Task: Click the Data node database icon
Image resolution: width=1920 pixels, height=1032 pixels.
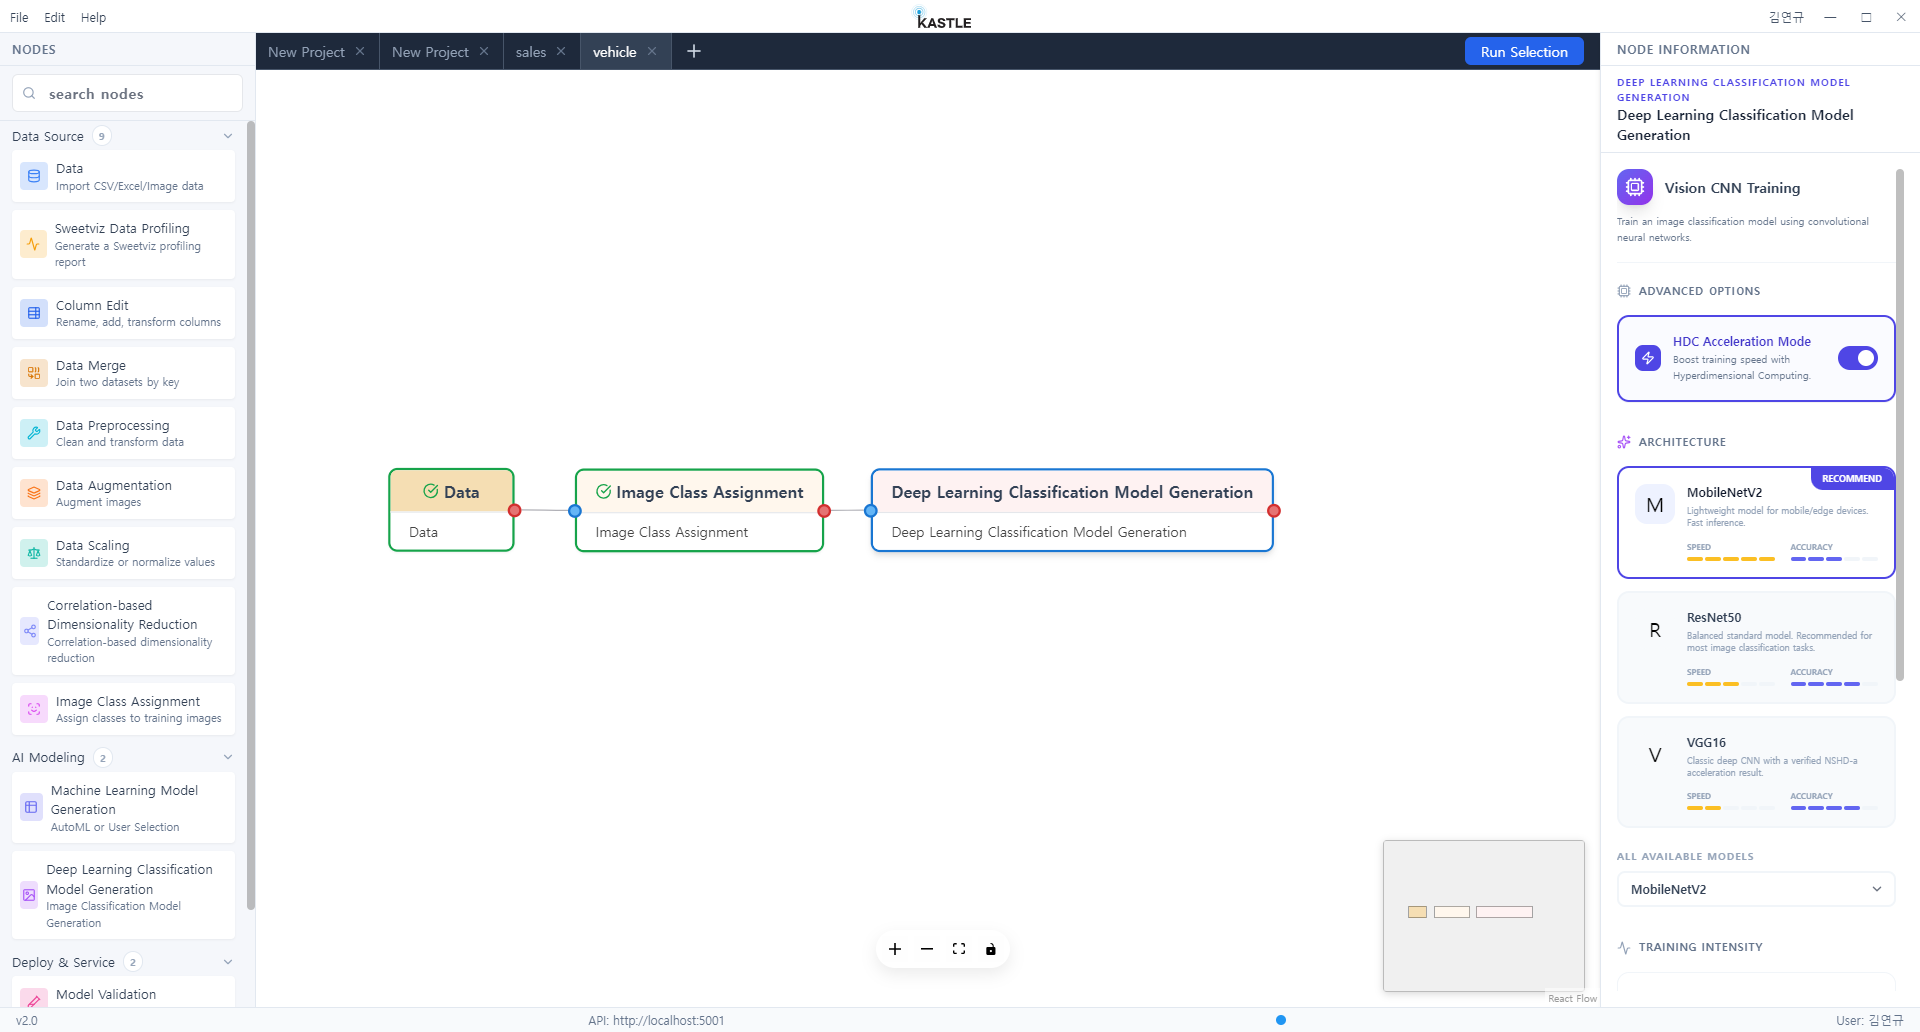Action: (34, 176)
